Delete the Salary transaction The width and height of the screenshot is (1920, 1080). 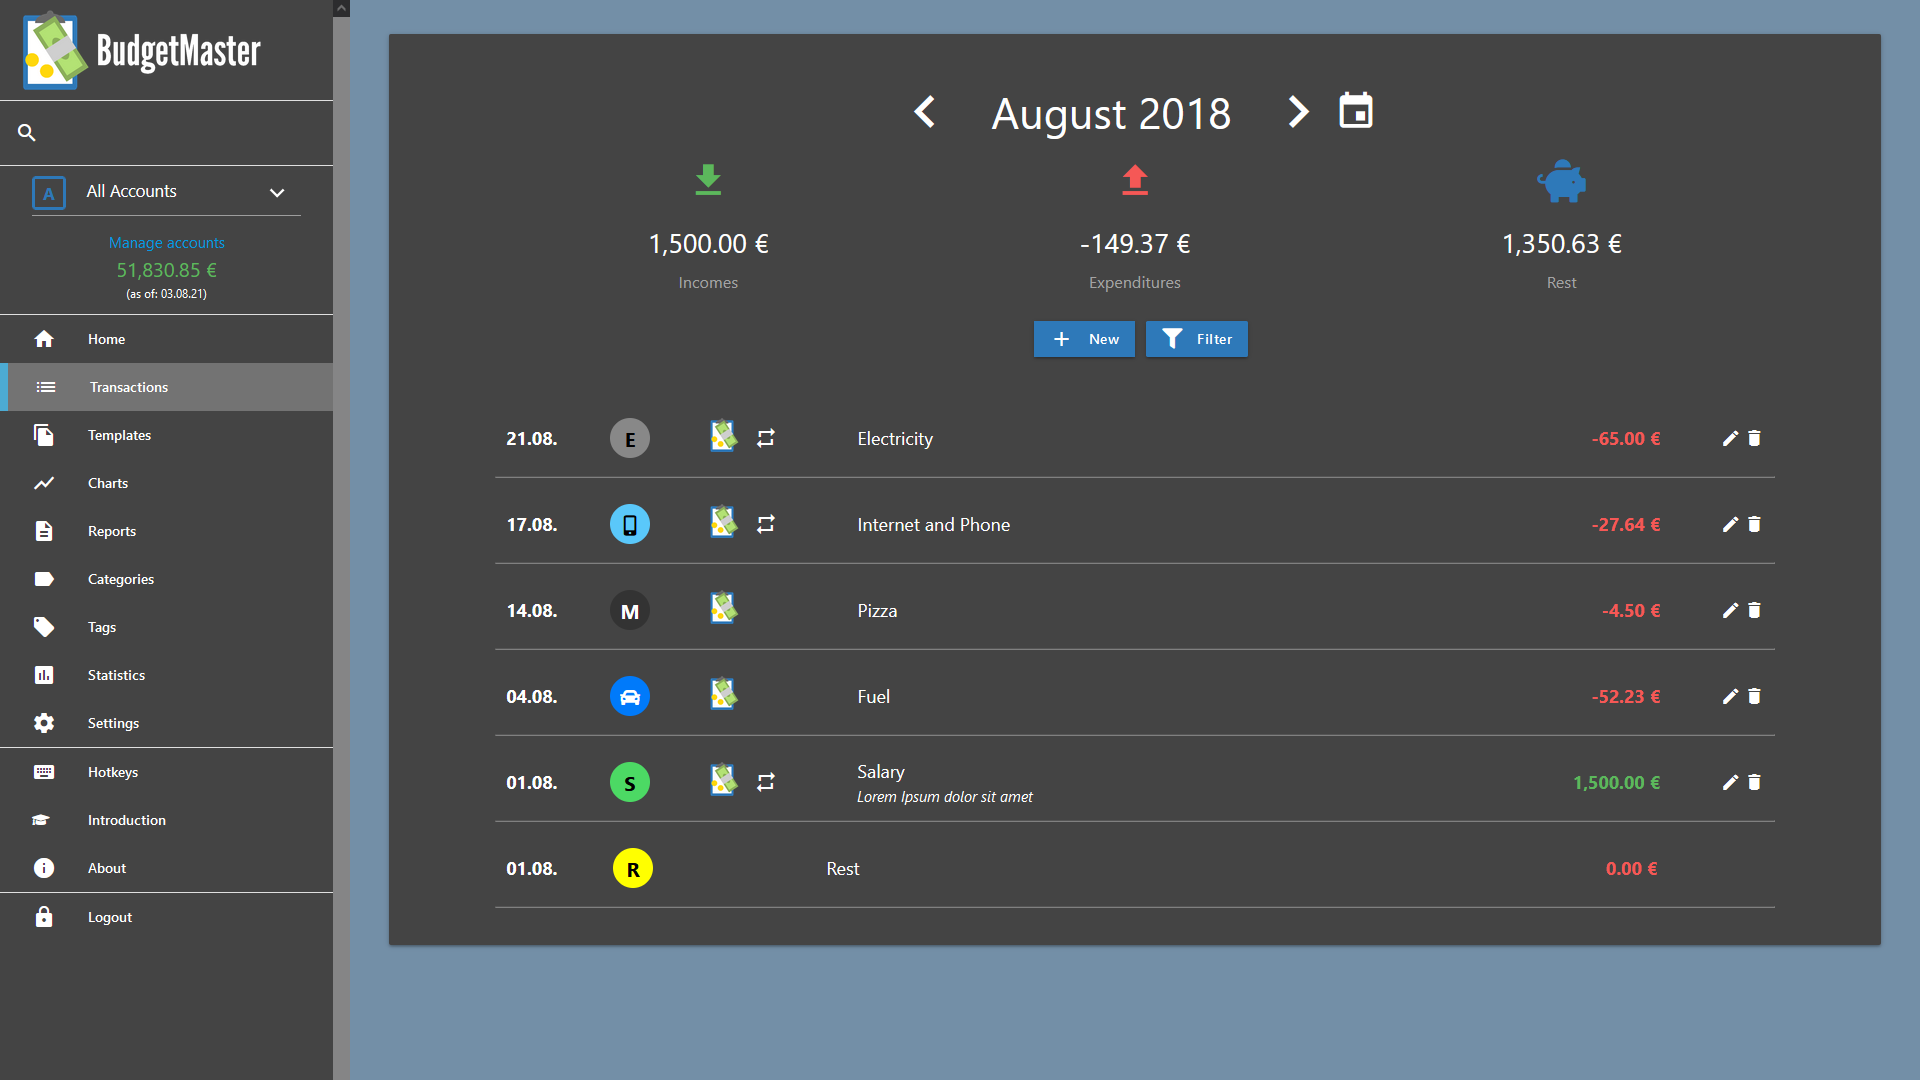pos(1754,783)
